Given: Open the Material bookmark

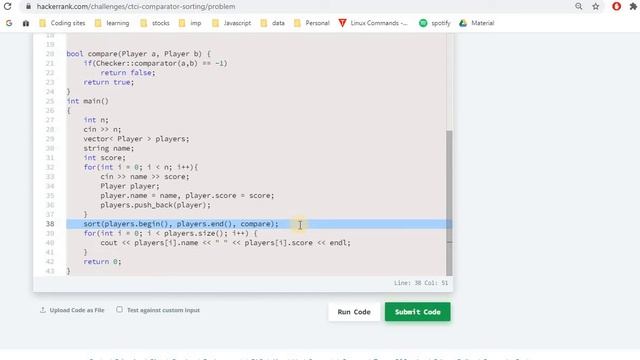Looking at the screenshot, I should click(477, 23).
